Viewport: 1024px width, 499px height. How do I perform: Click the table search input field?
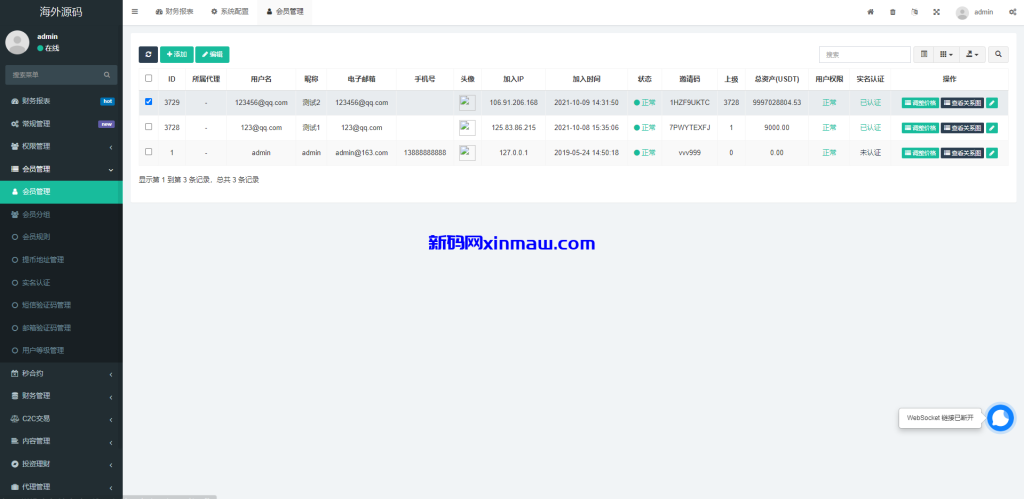(865, 55)
